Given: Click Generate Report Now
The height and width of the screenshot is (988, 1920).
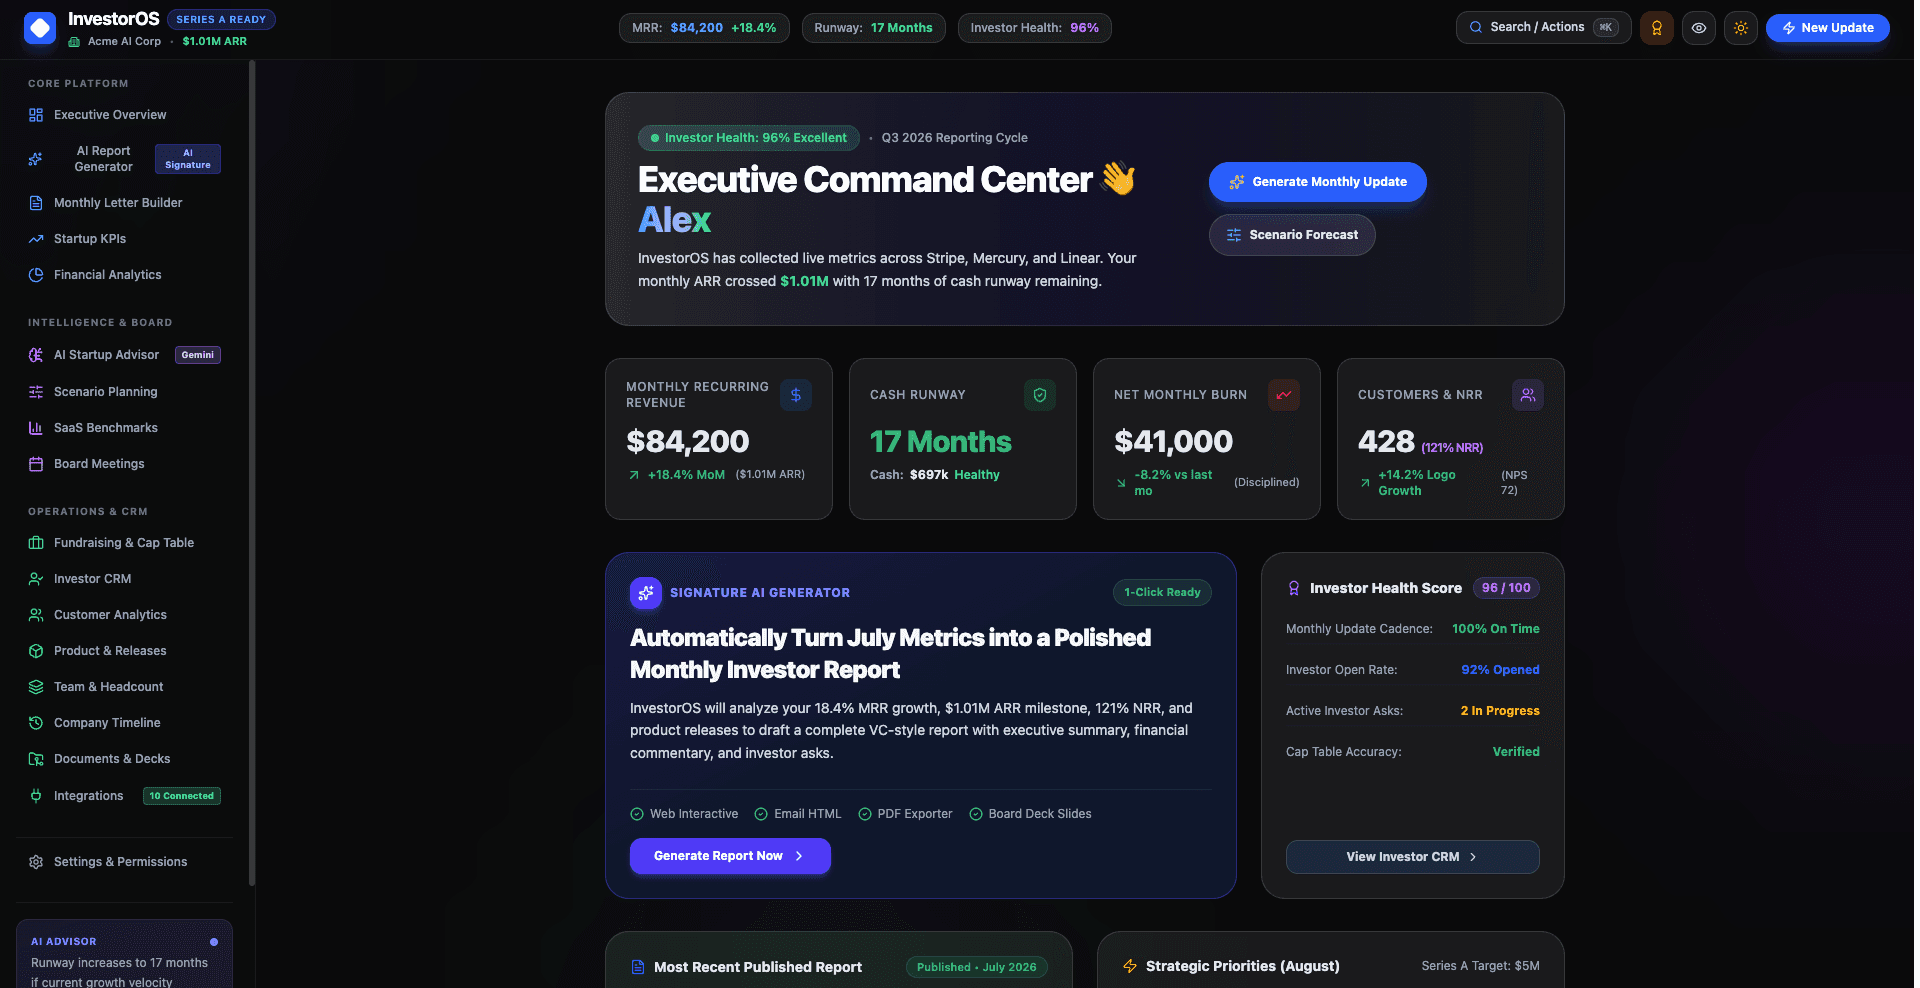Looking at the screenshot, I should coord(730,856).
